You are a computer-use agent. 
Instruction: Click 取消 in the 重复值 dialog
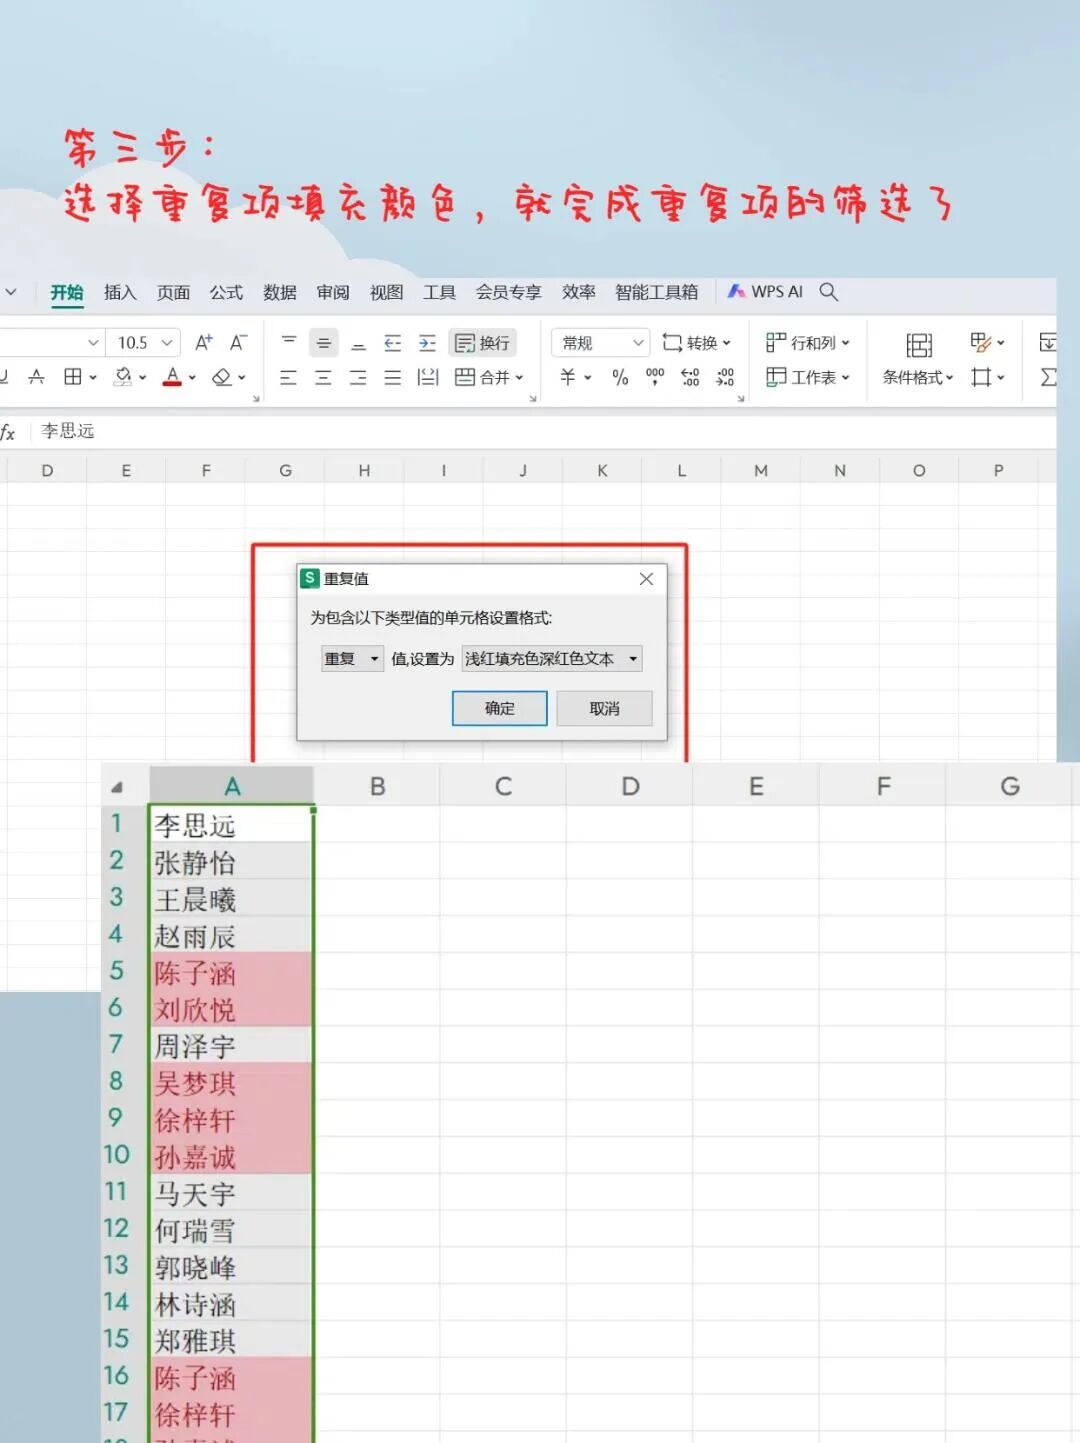[604, 708]
